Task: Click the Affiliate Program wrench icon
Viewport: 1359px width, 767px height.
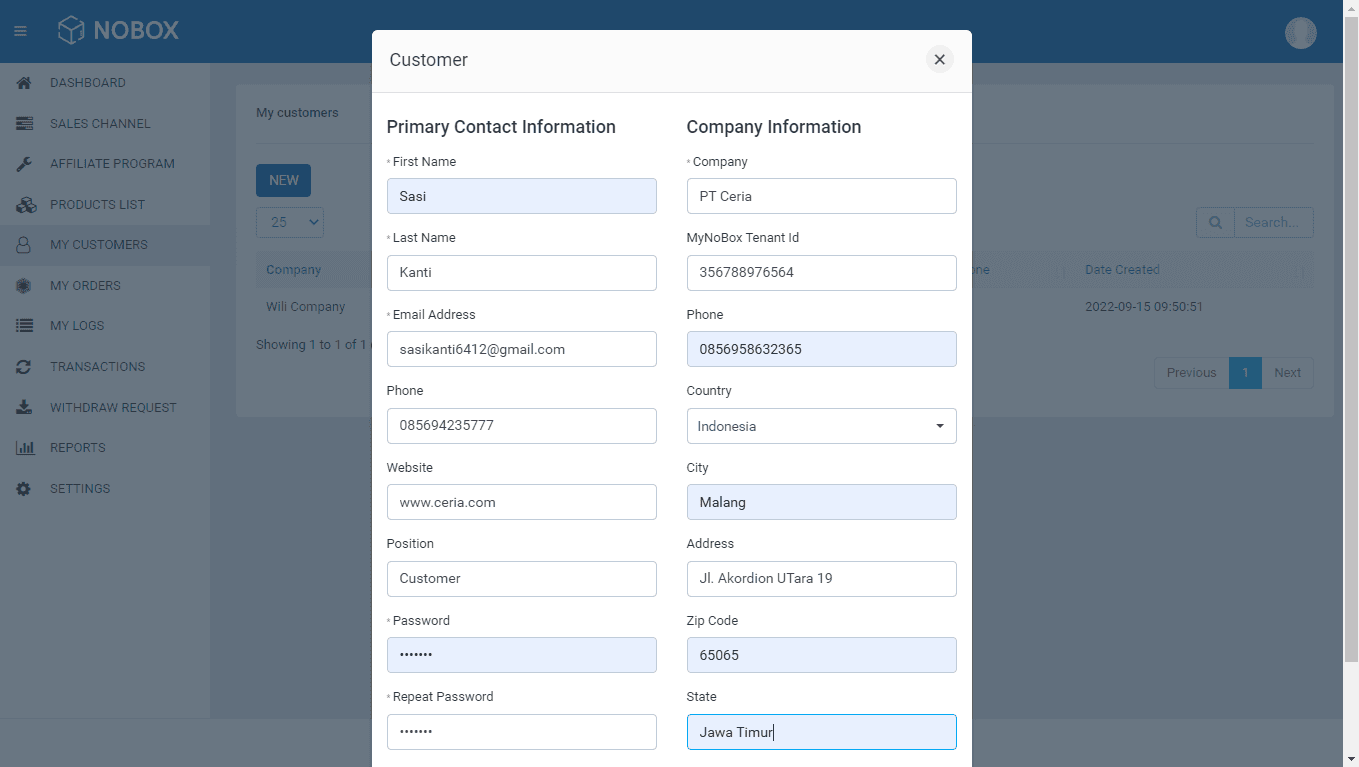Action: tap(22, 163)
